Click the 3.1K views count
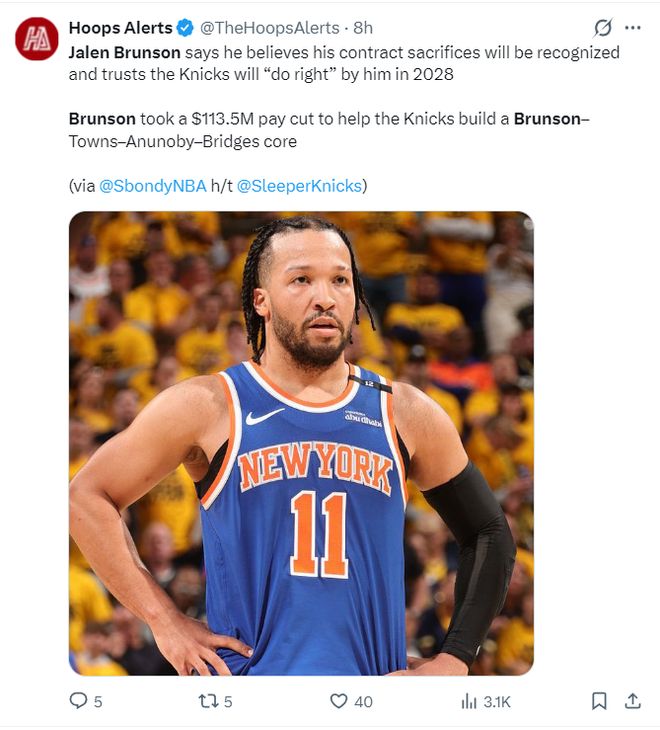The image size is (660, 730). (497, 702)
